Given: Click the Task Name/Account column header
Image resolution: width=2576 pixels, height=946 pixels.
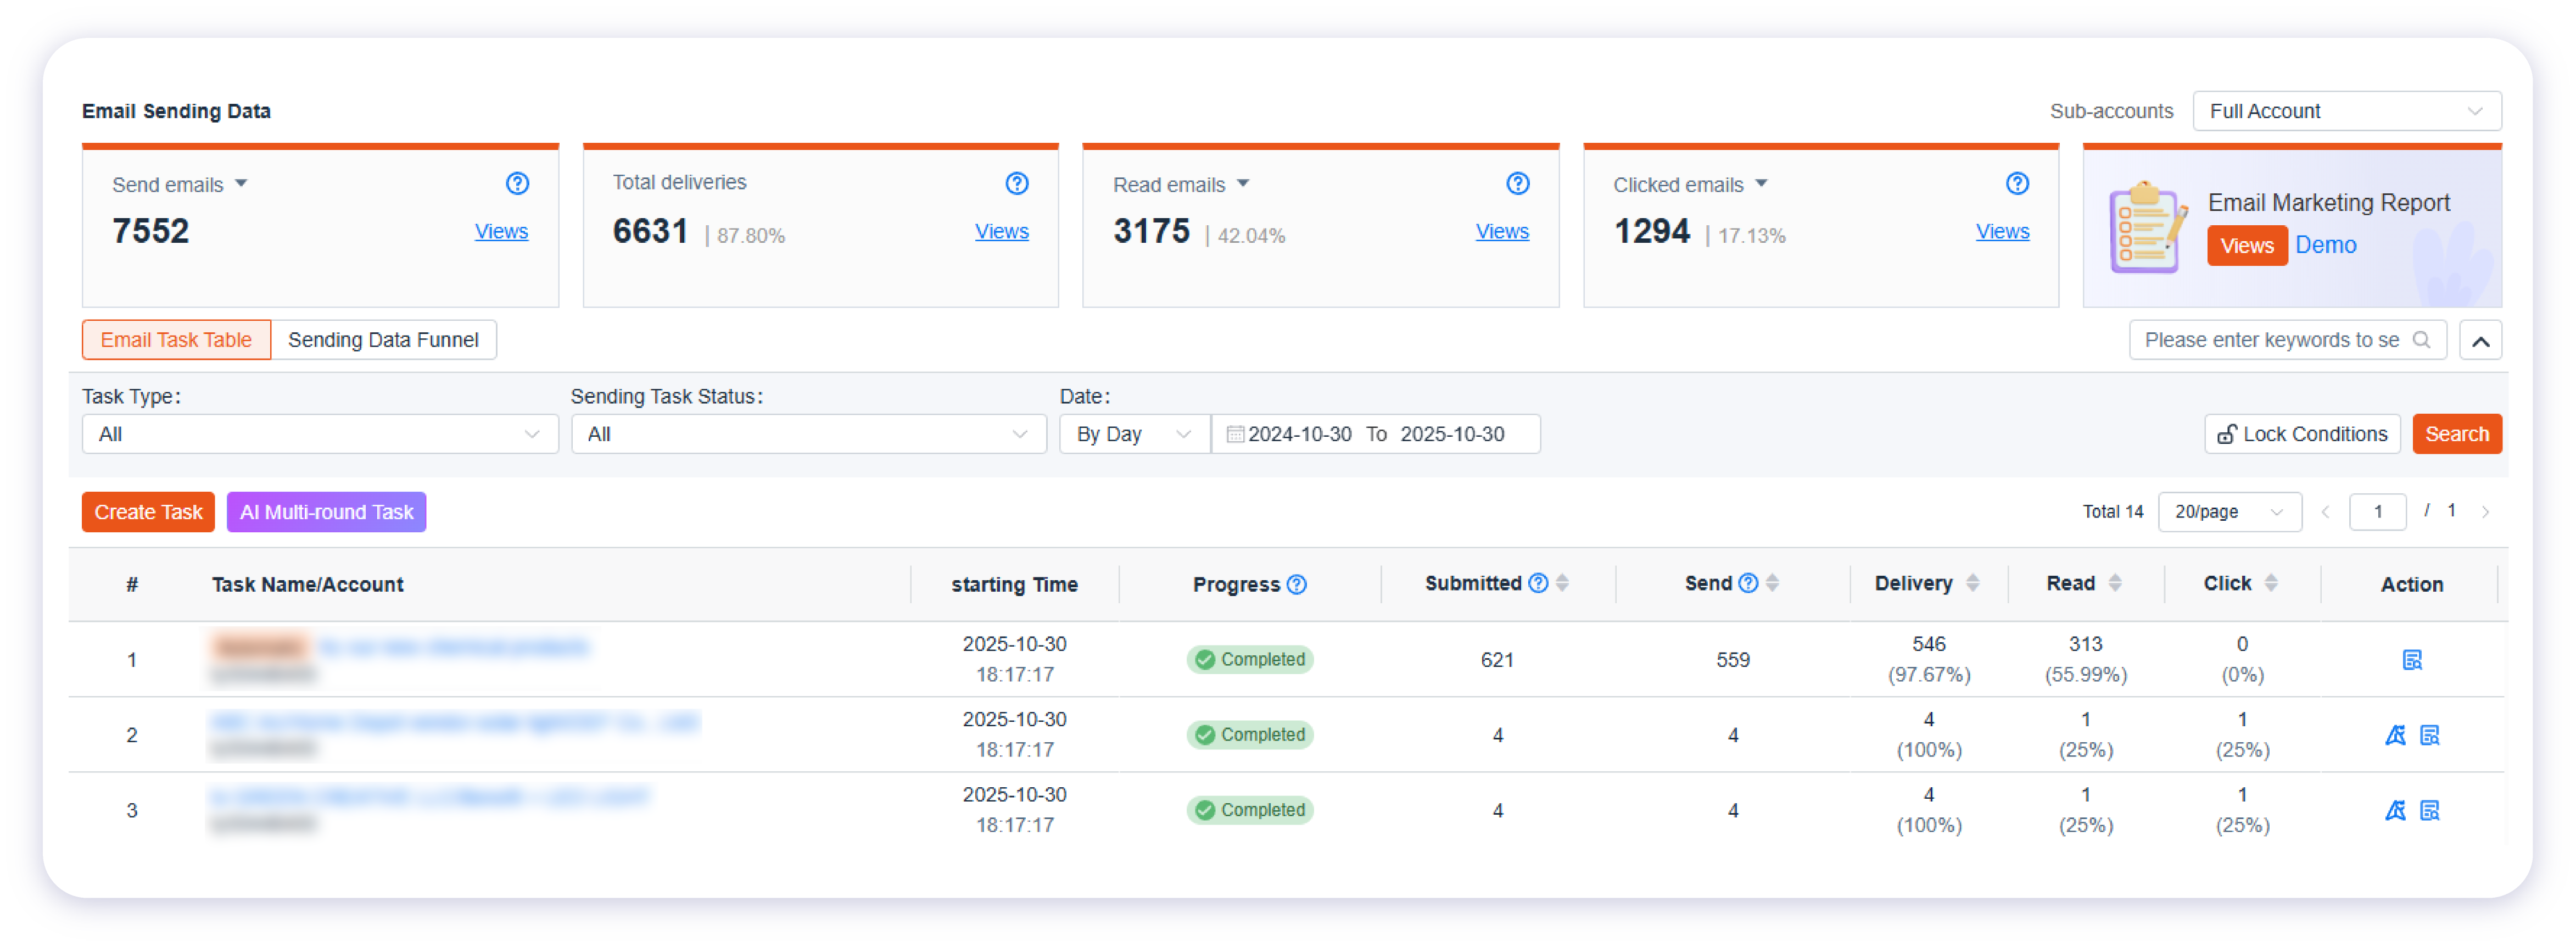Looking at the screenshot, I should click(307, 585).
